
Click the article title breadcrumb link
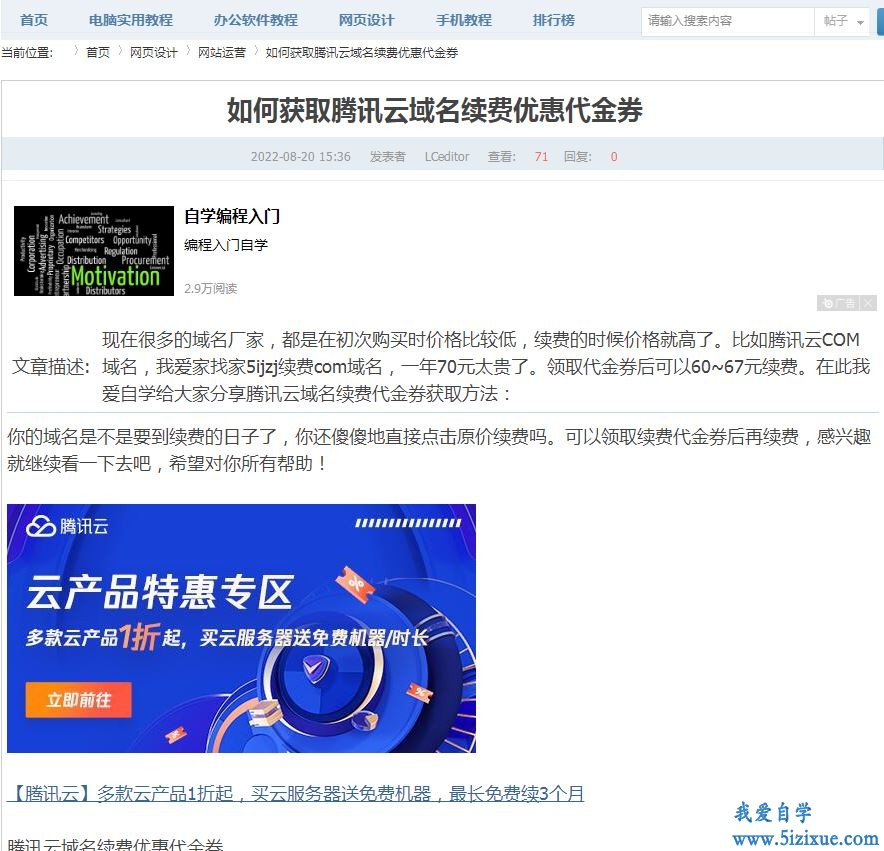tap(361, 52)
